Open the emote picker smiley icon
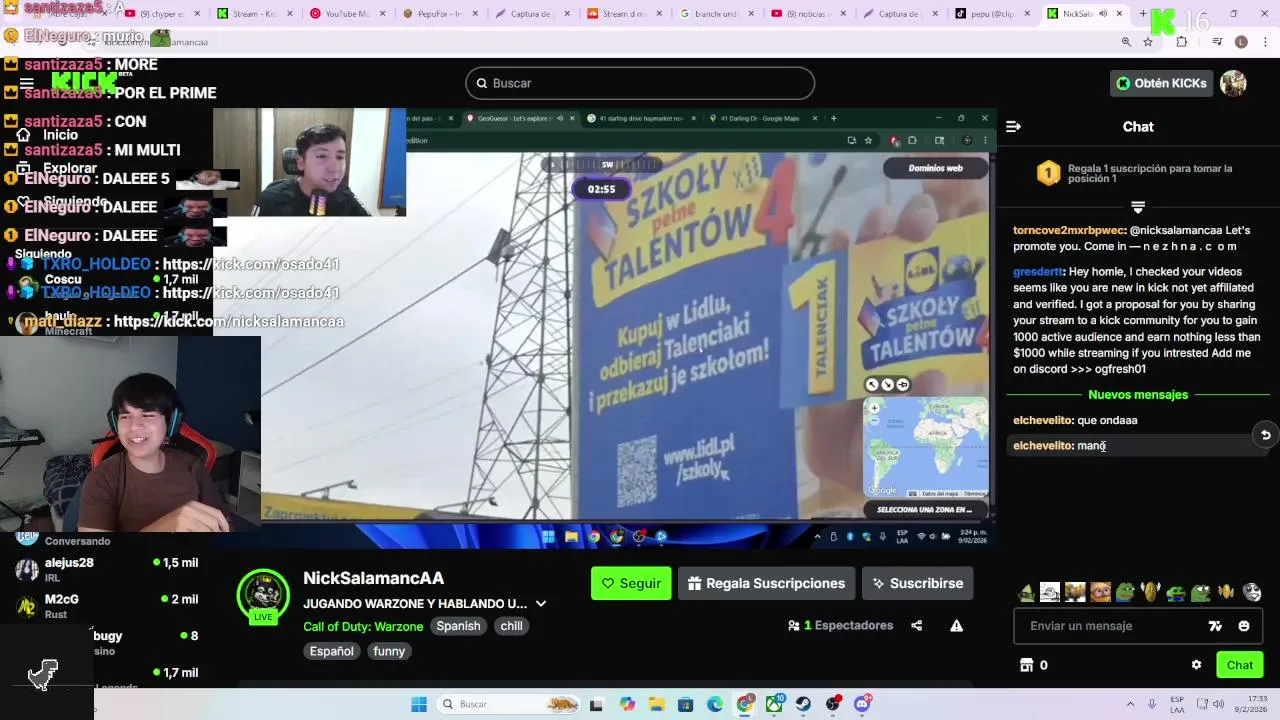This screenshot has height=720, width=1280. click(1243, 626)
